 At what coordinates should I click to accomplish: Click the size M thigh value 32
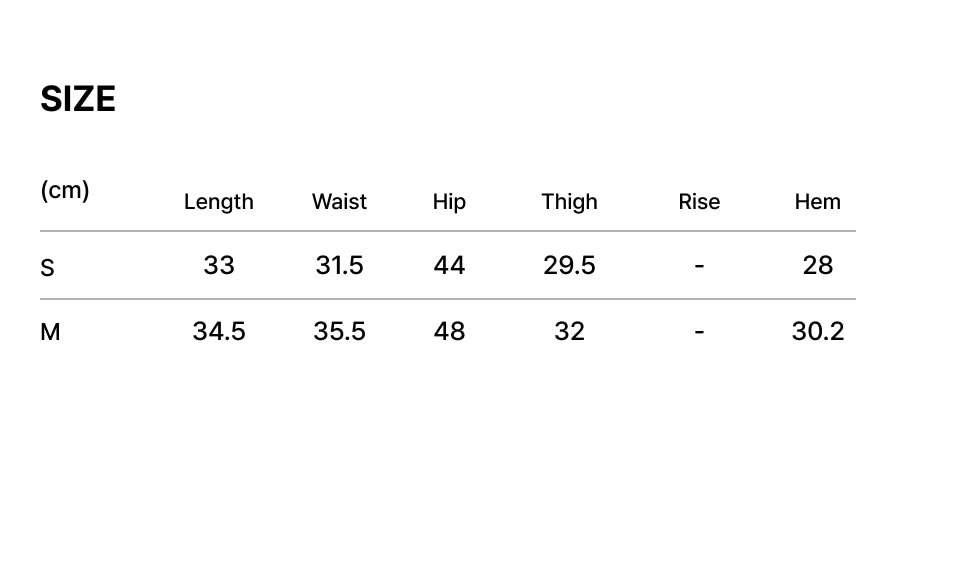pyautogui.click(x=569, y=331)
